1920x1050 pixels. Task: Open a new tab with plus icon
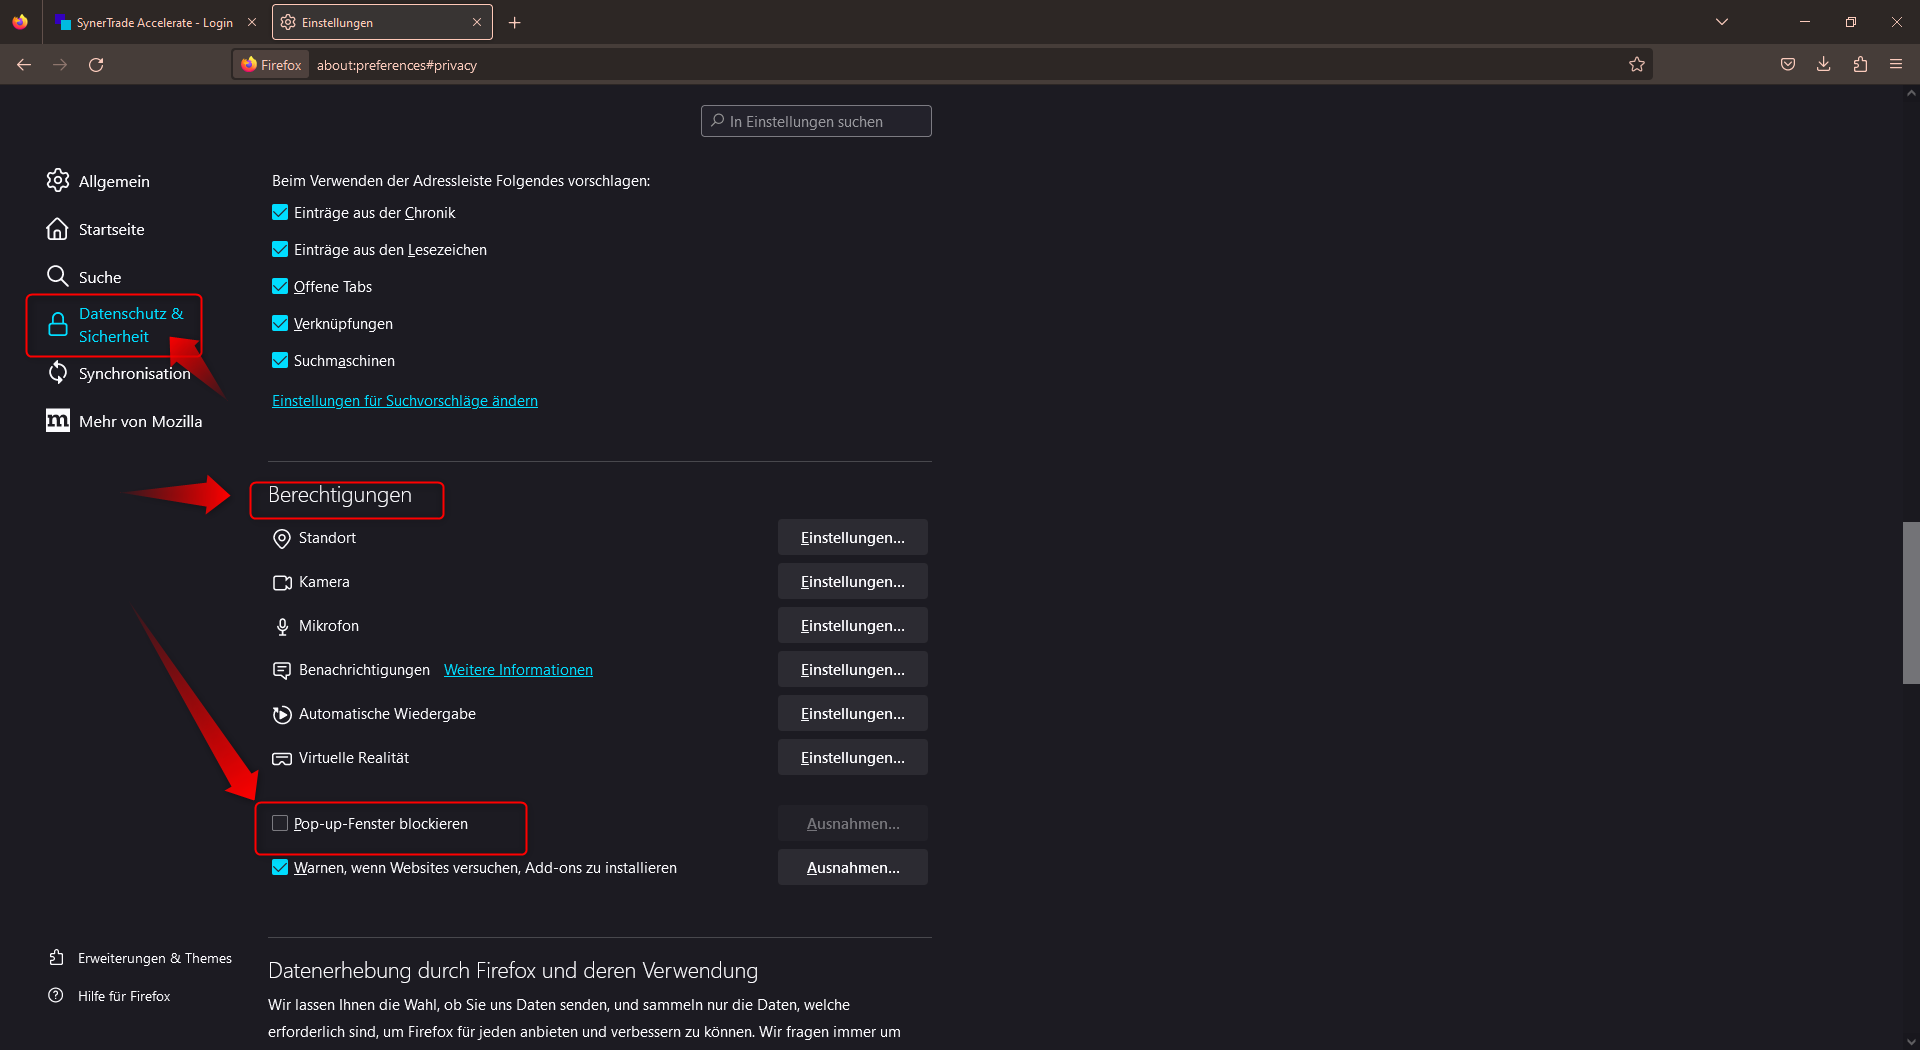(515, 23)
